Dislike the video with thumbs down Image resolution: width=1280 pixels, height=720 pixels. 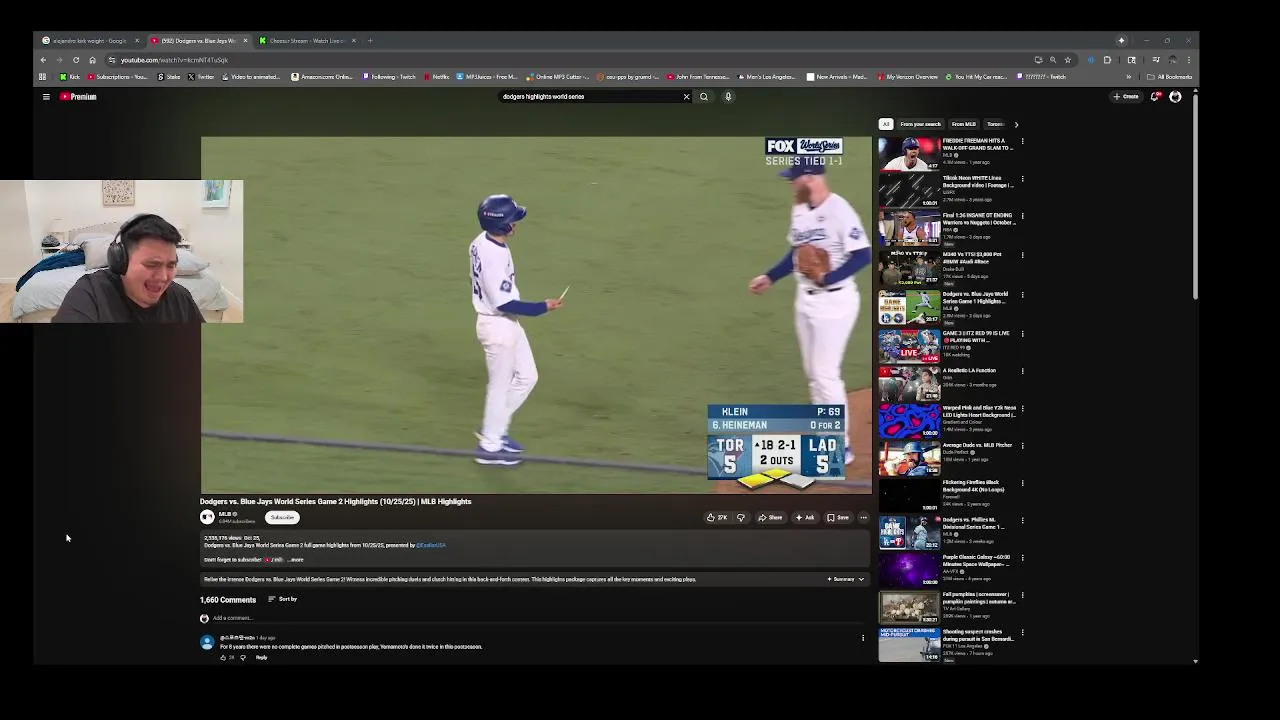pos(741,518)
